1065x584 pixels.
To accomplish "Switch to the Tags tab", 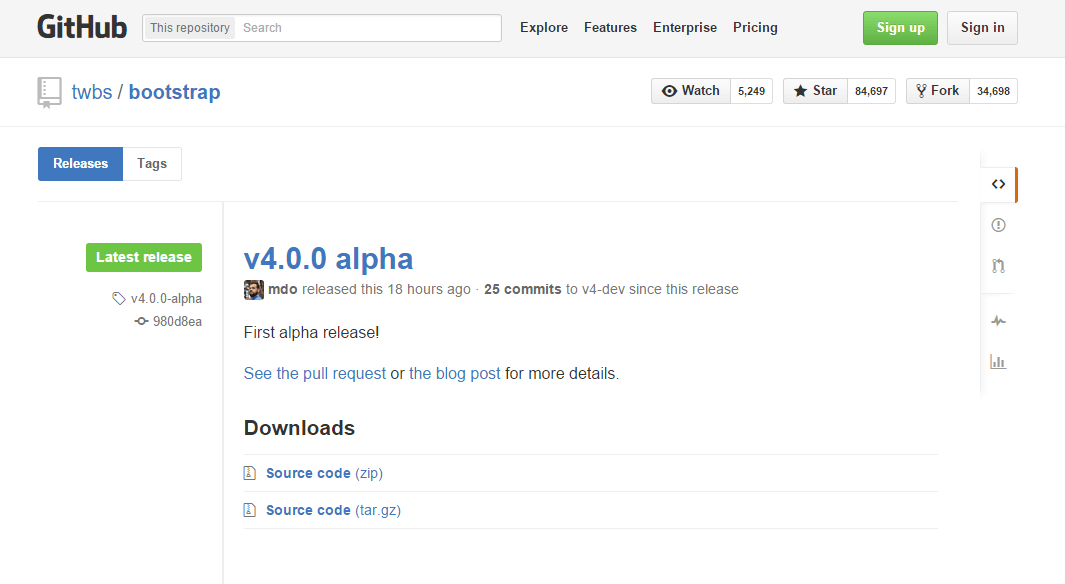I will click(x=151, y=163).
